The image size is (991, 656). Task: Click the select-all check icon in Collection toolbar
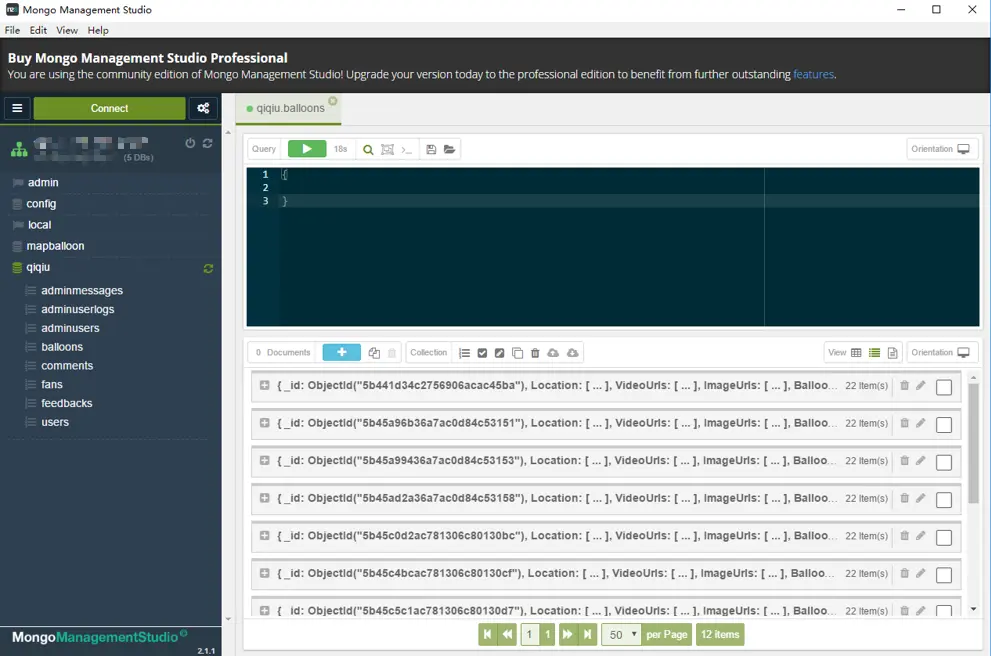(482, 353)
